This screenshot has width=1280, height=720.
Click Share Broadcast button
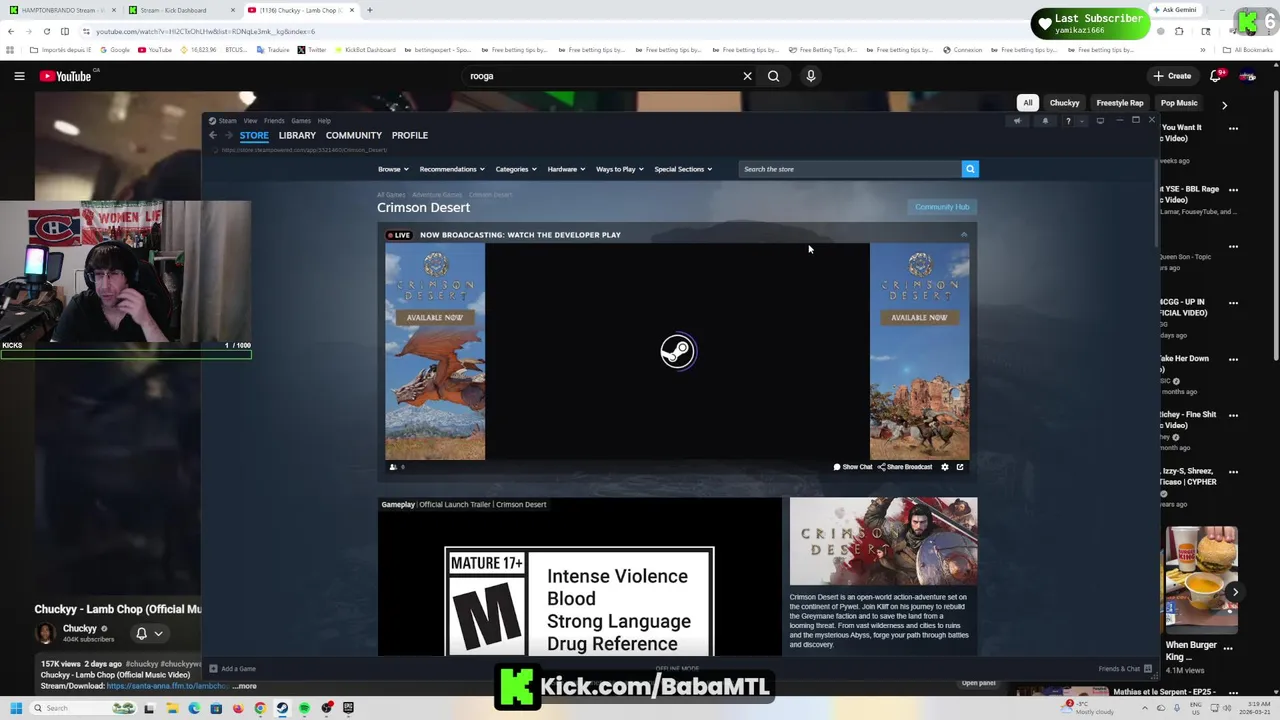click(905, 467)
